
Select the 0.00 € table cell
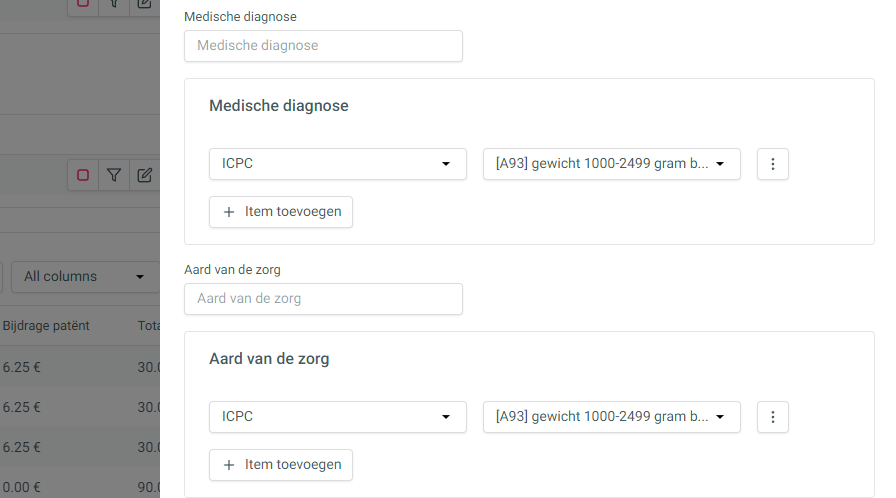pos(22,487)
